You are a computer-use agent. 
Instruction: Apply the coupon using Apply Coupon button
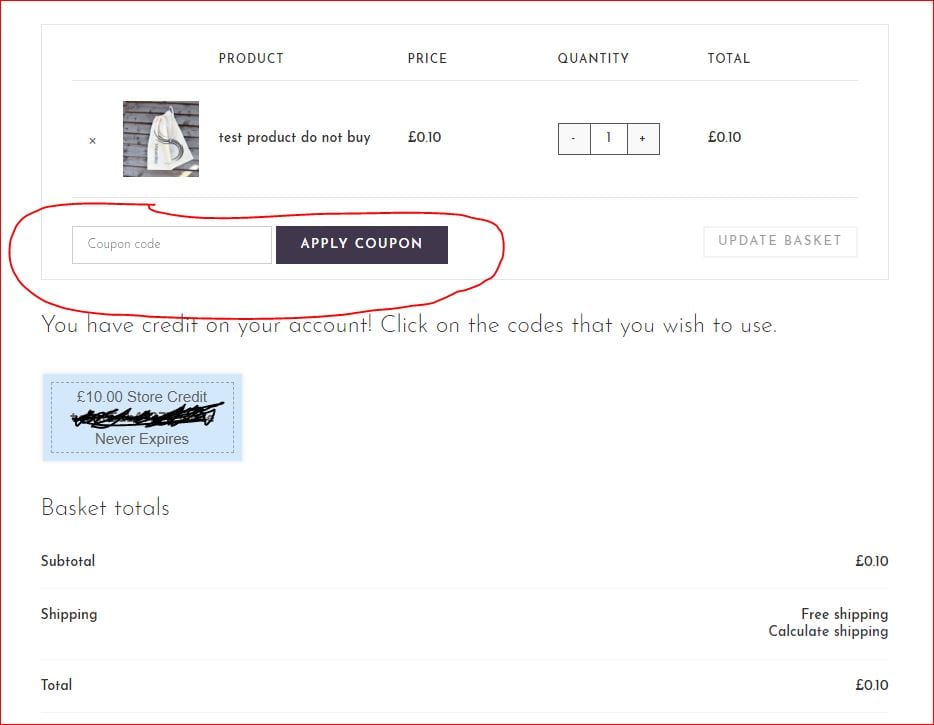click(362, 244)
